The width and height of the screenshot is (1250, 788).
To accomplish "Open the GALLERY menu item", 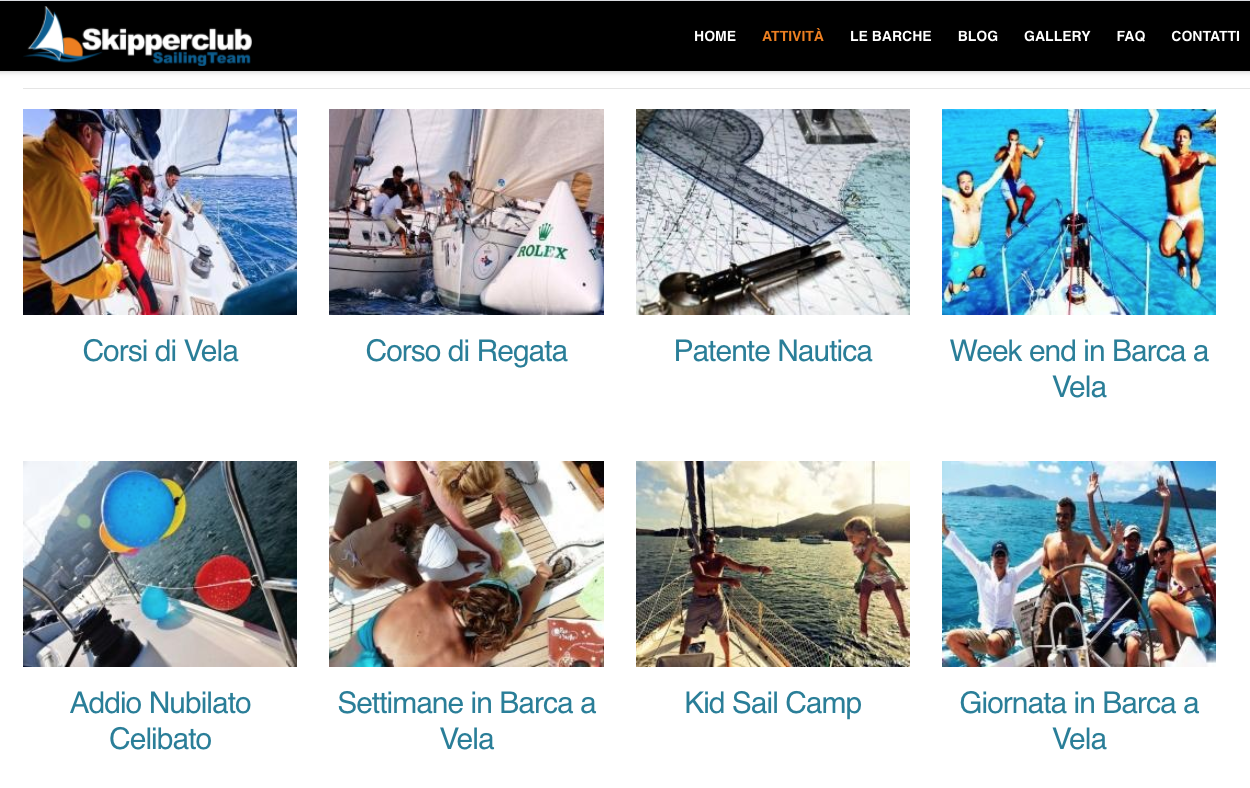I will (x=1057, y=36).
